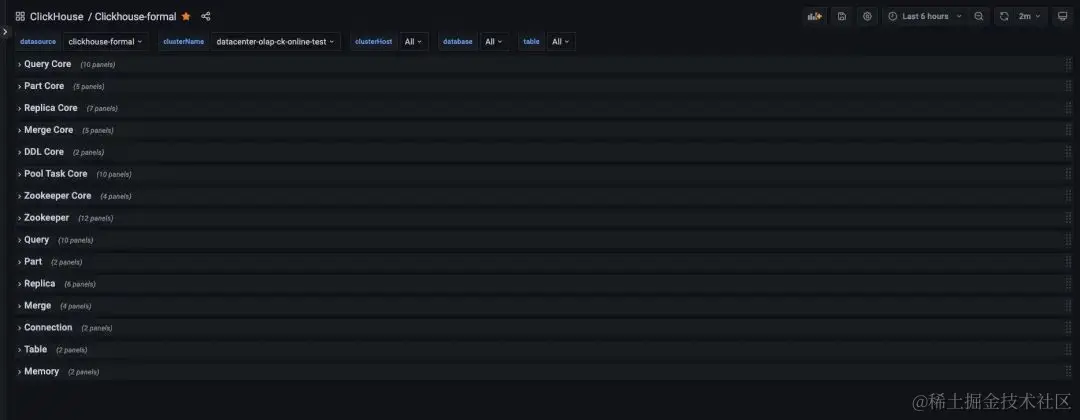This screenshot has width=1080, height=420.
Task: Expand the DDL Core row
Action: [43, 151]
